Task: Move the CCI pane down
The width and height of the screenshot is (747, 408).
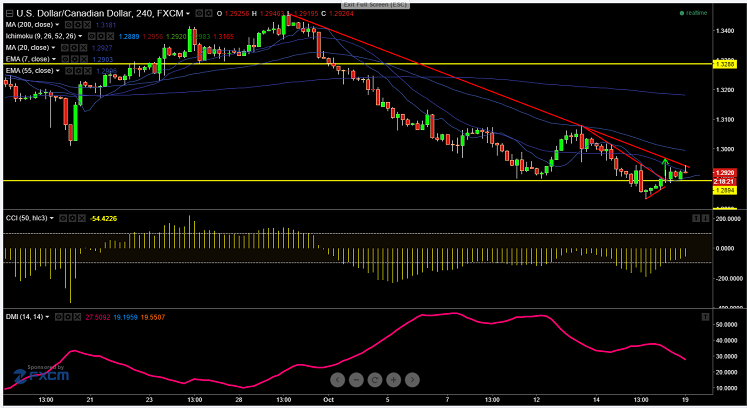Action: [706, 218]
